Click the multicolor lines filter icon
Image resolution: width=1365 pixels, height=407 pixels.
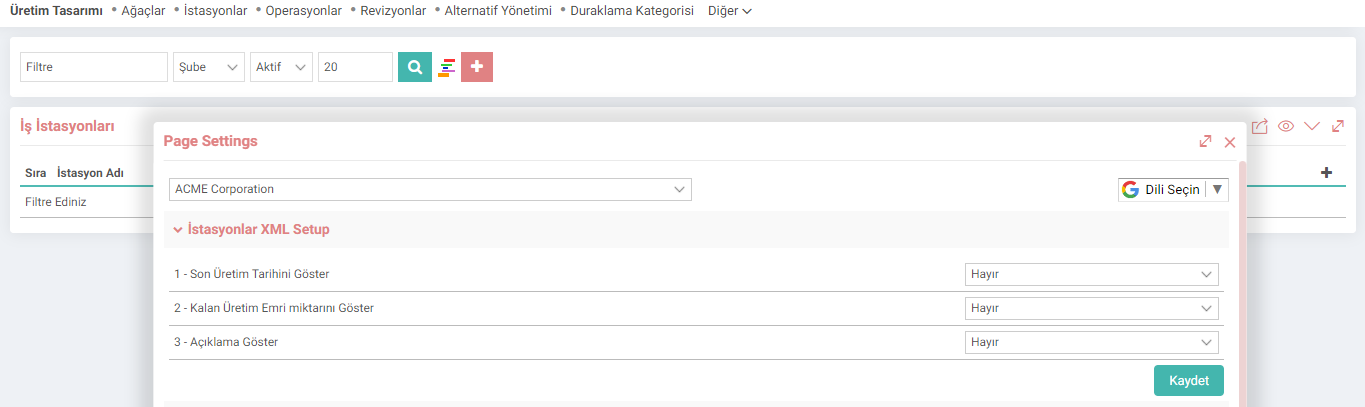click(x=446, y=68)
